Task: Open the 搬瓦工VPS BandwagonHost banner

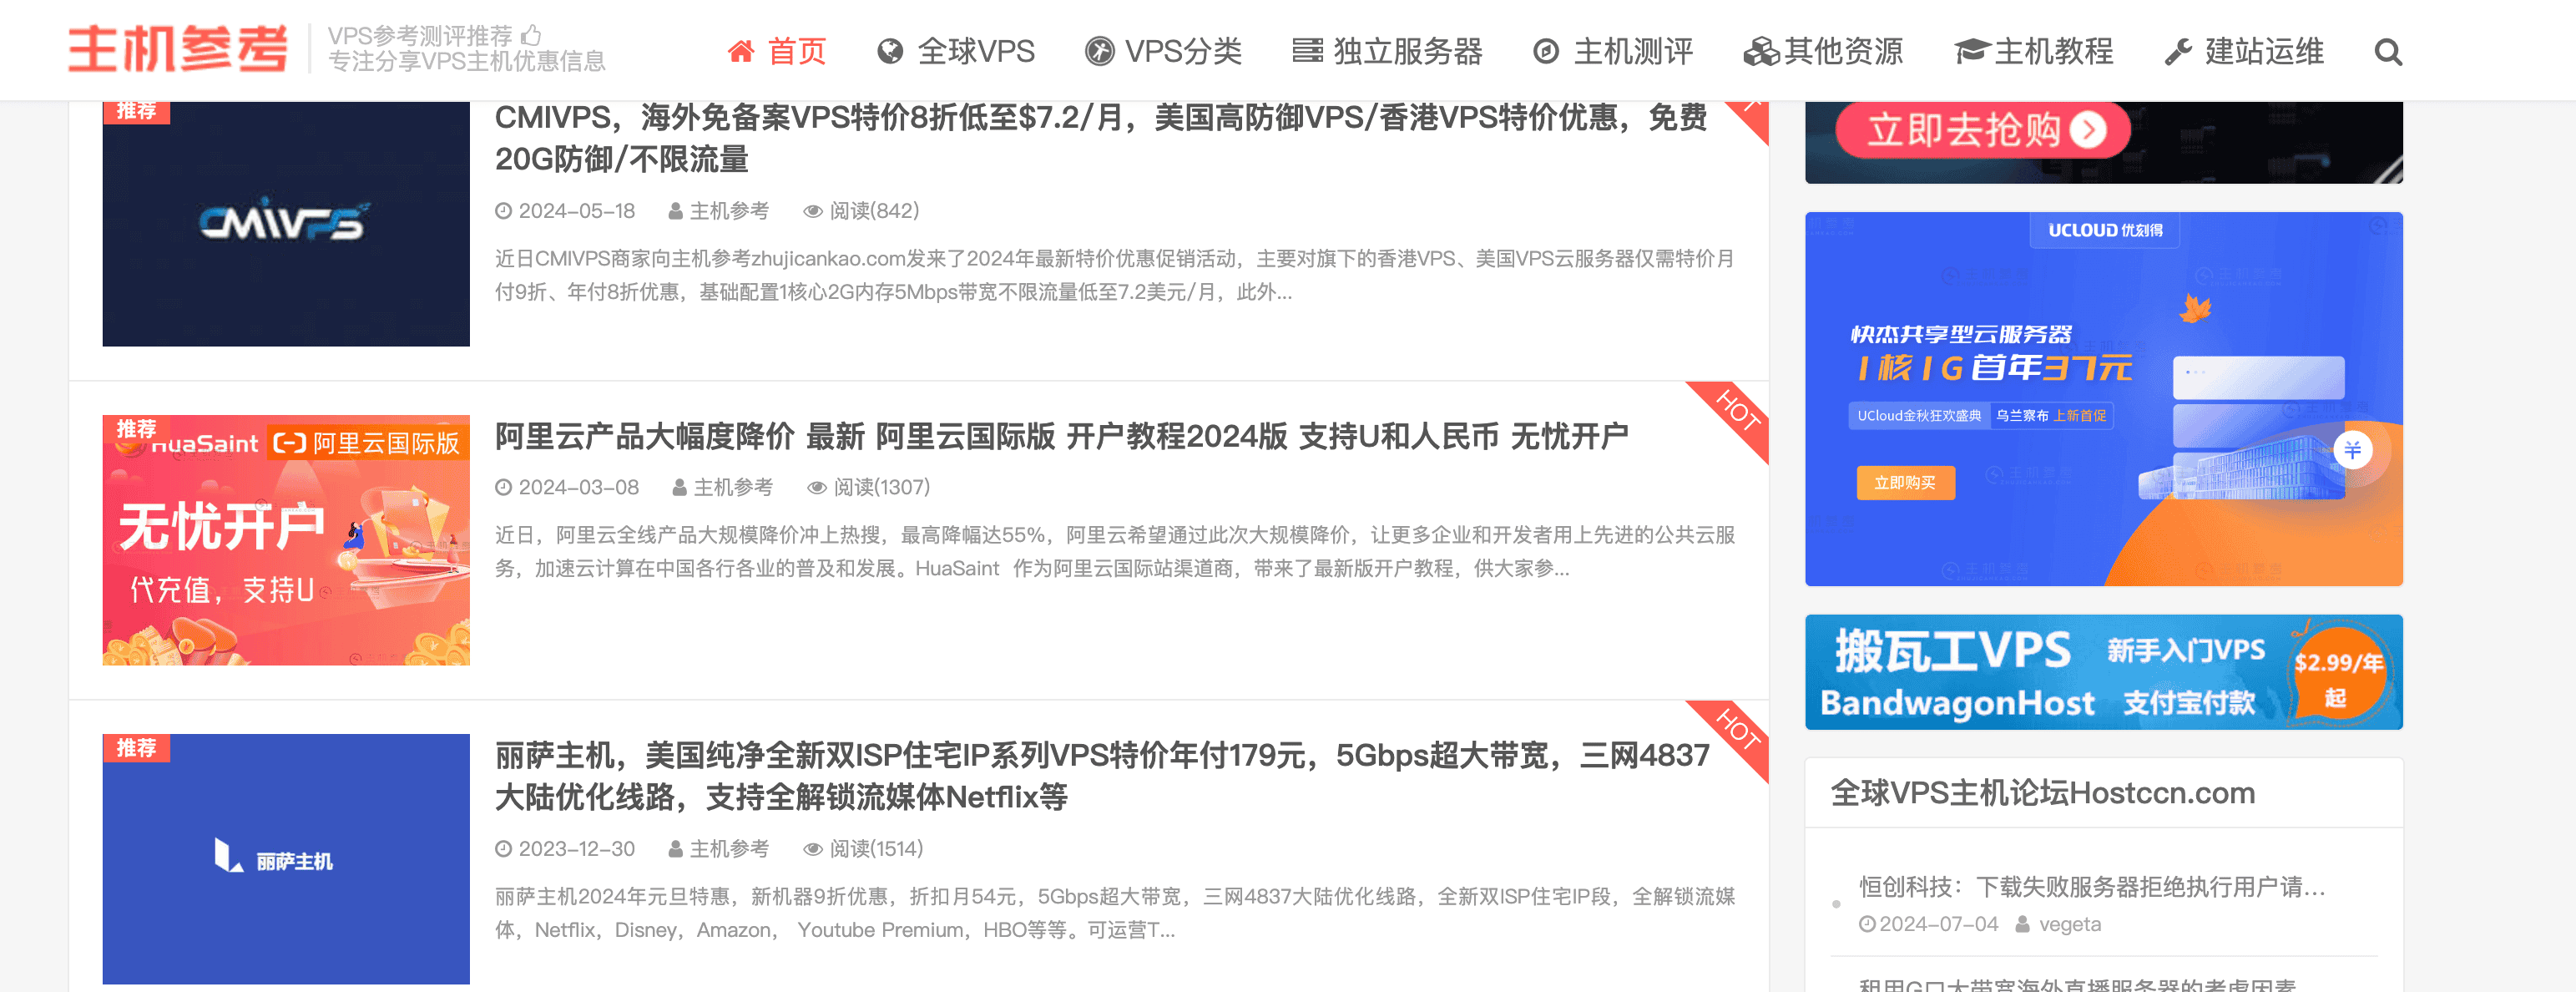Action: (x=2103, y=672)
